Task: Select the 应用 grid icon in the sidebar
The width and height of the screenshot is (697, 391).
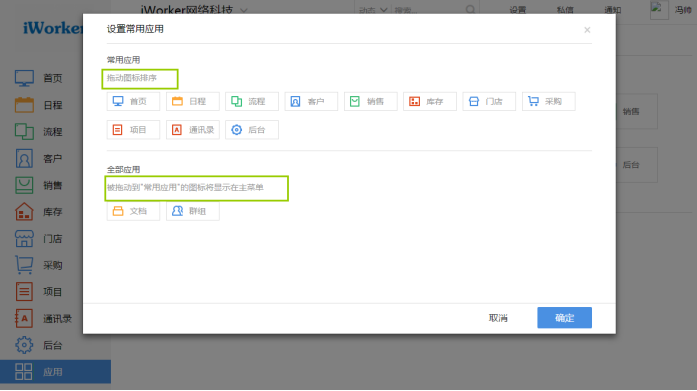Action: 24,371
